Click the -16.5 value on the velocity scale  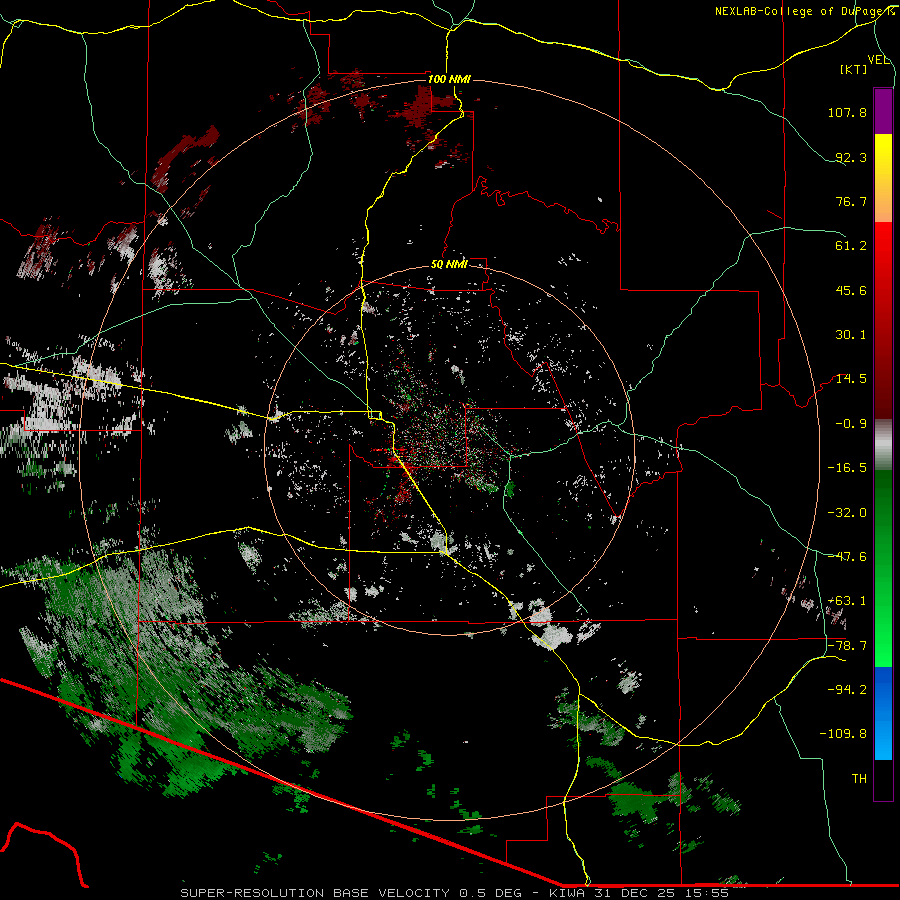[x=847, y=468]
